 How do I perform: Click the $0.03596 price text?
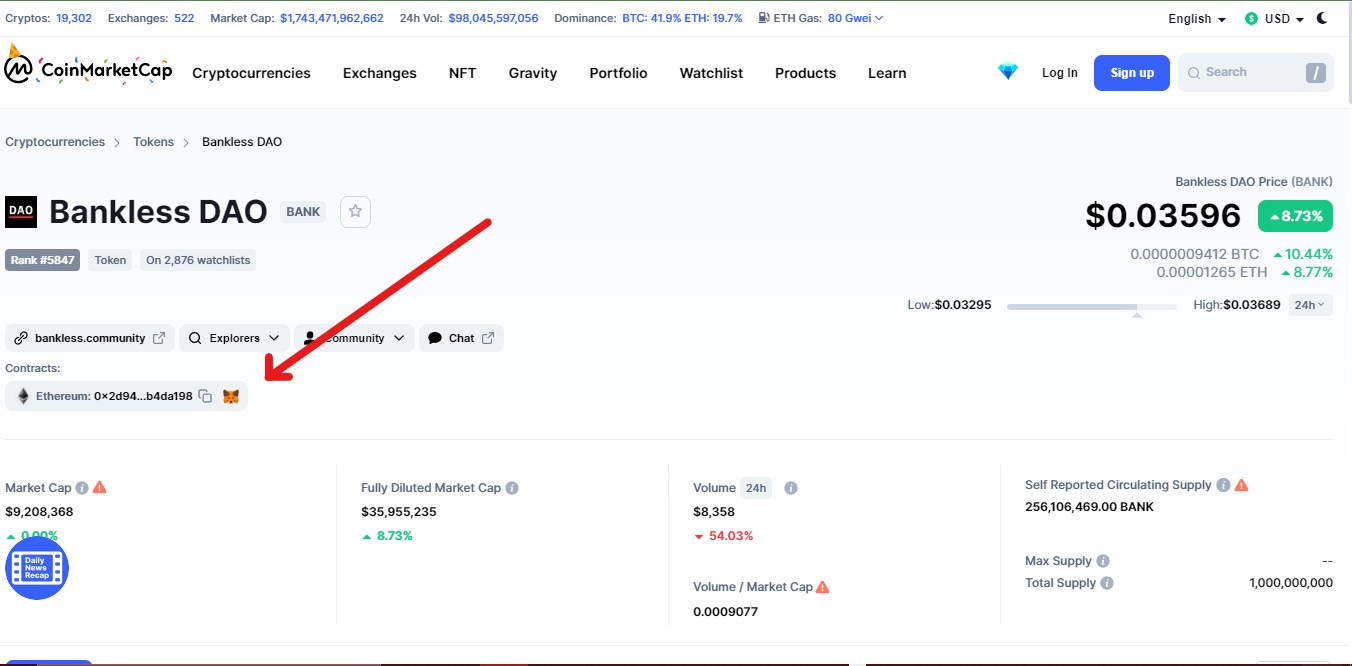[1163, 216]
